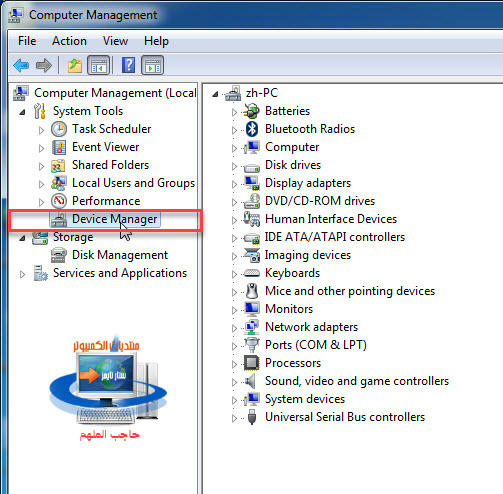
Task: Select the Processors category label
Action: point(293,363)
